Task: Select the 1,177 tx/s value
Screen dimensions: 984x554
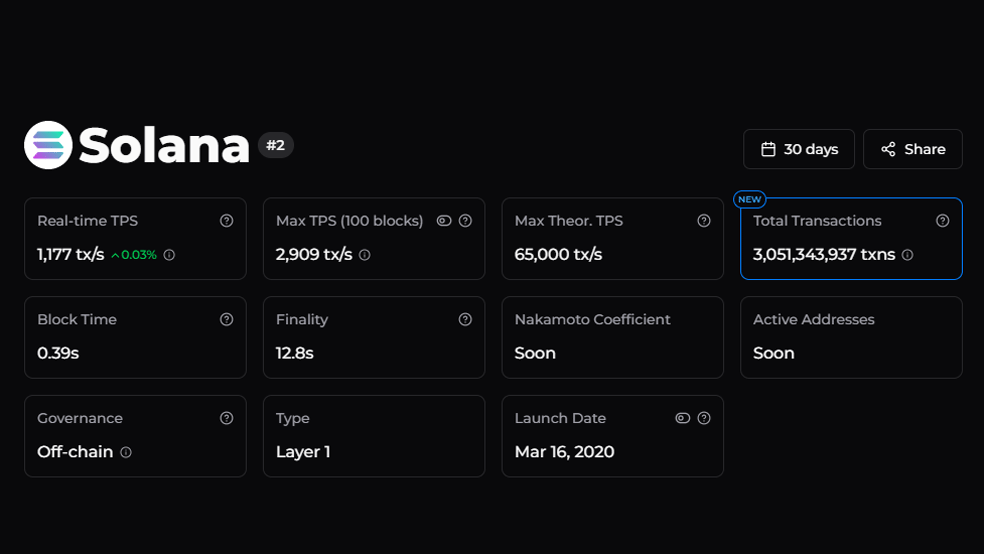Action: tap(70, 255)
